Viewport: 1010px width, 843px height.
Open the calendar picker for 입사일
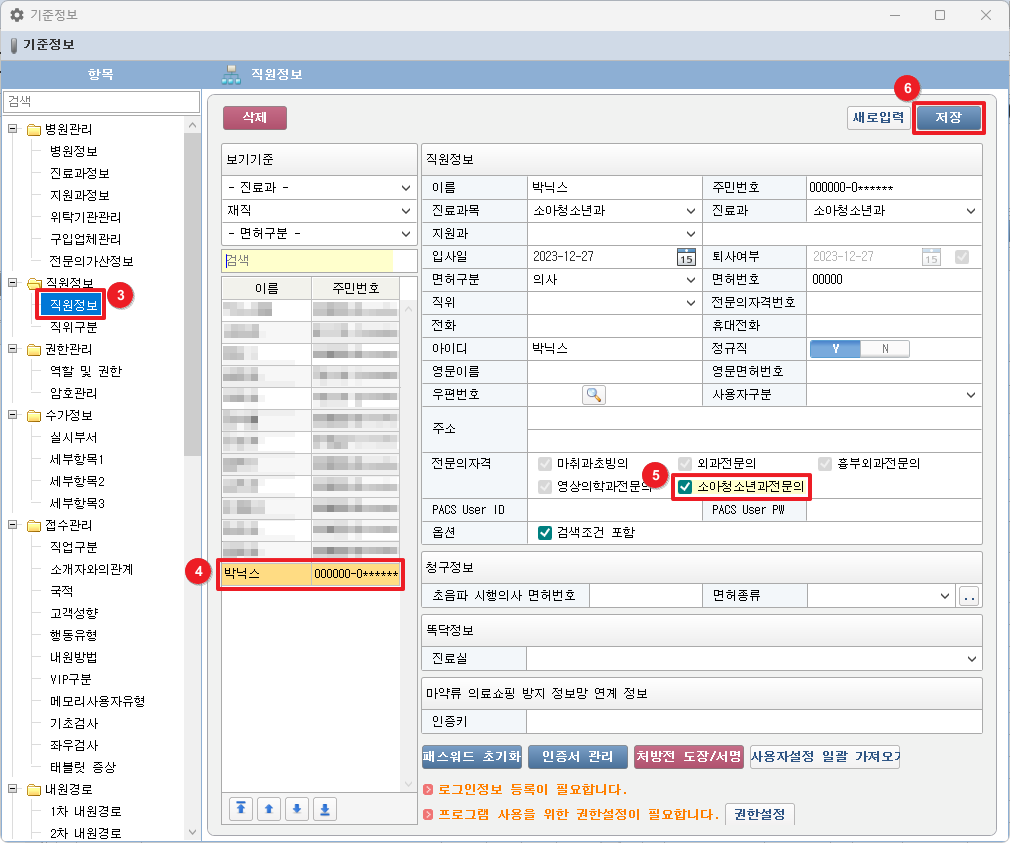686,257
